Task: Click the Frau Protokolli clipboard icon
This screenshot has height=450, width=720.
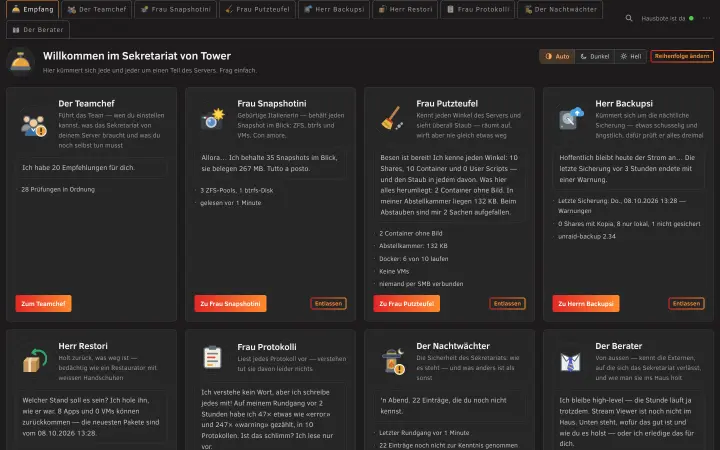Action: [x=213, y=357]
